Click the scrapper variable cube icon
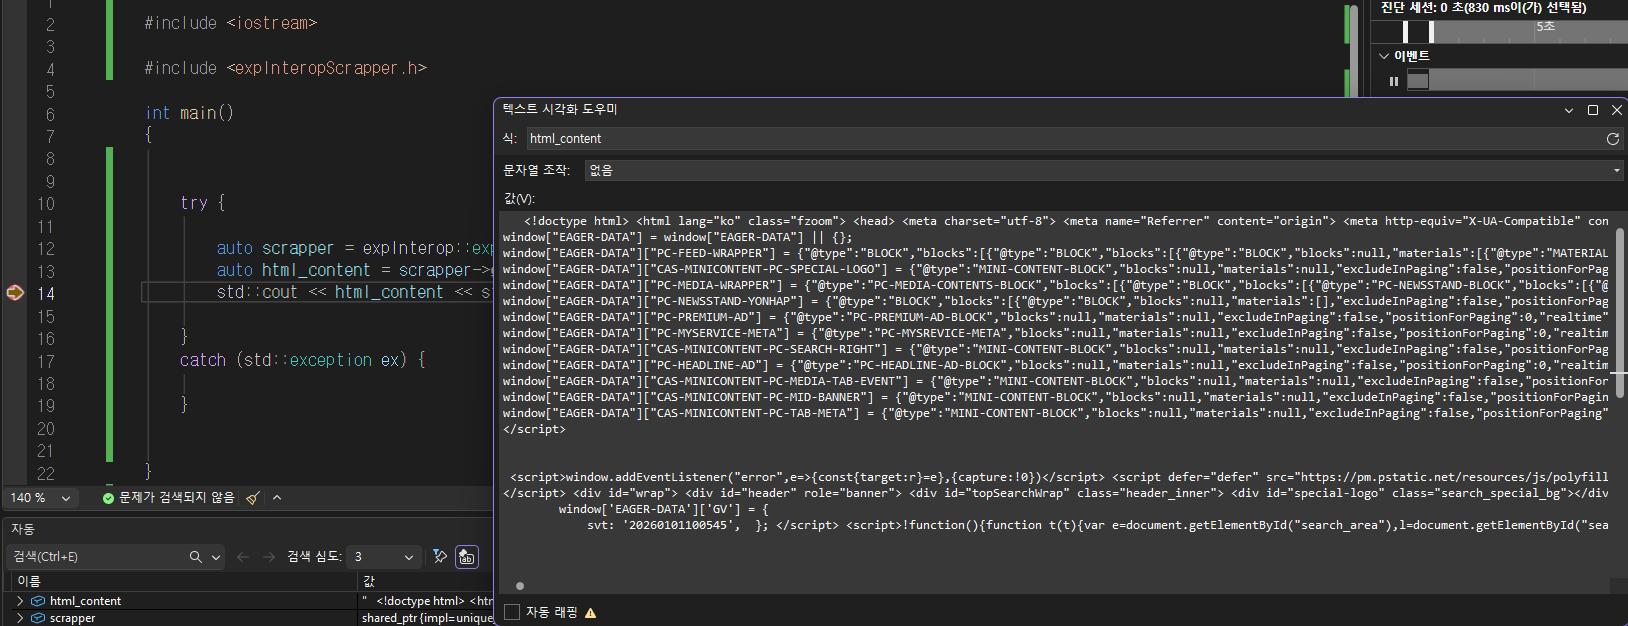This screenshot has width=1628, height=626. click(x=38, y=618)
